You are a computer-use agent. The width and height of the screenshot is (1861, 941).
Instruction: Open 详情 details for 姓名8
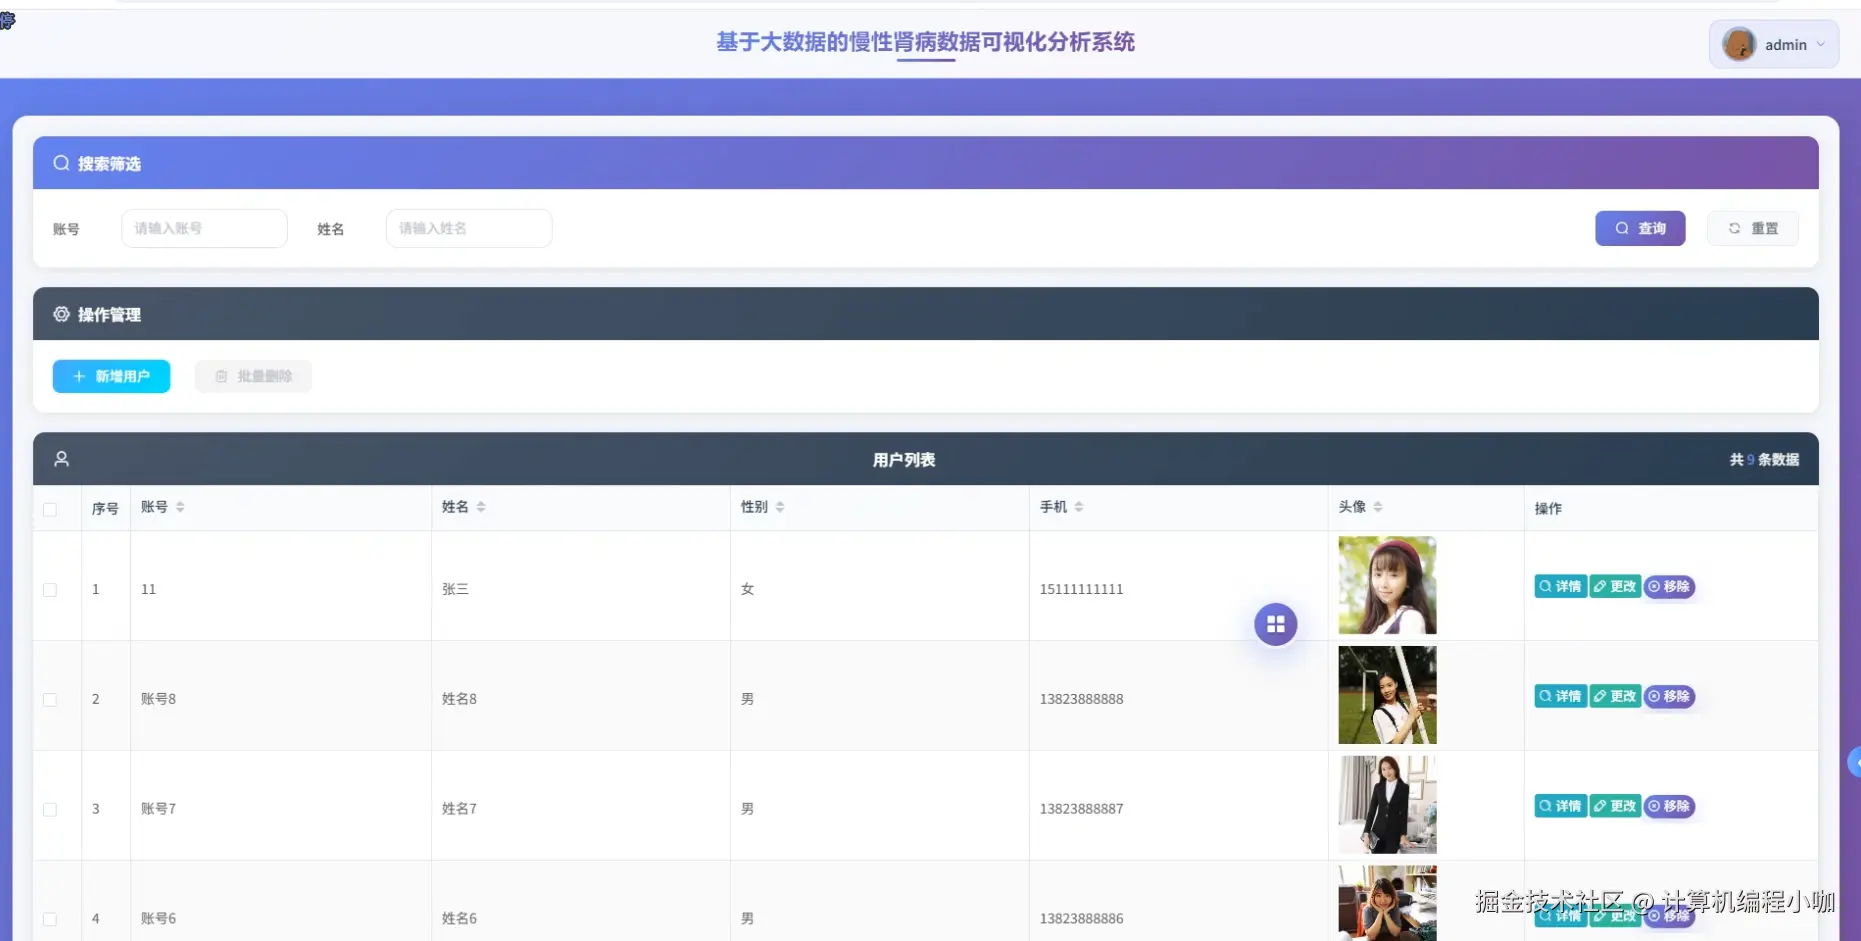pos(1561,696)
